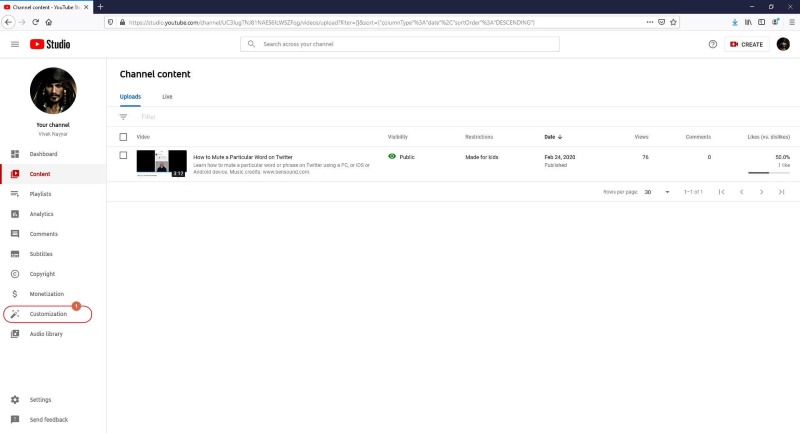This screenshot has width=800, height=433.
Task: Open Analytics in the sidebar
Action: tap(53, 214)
